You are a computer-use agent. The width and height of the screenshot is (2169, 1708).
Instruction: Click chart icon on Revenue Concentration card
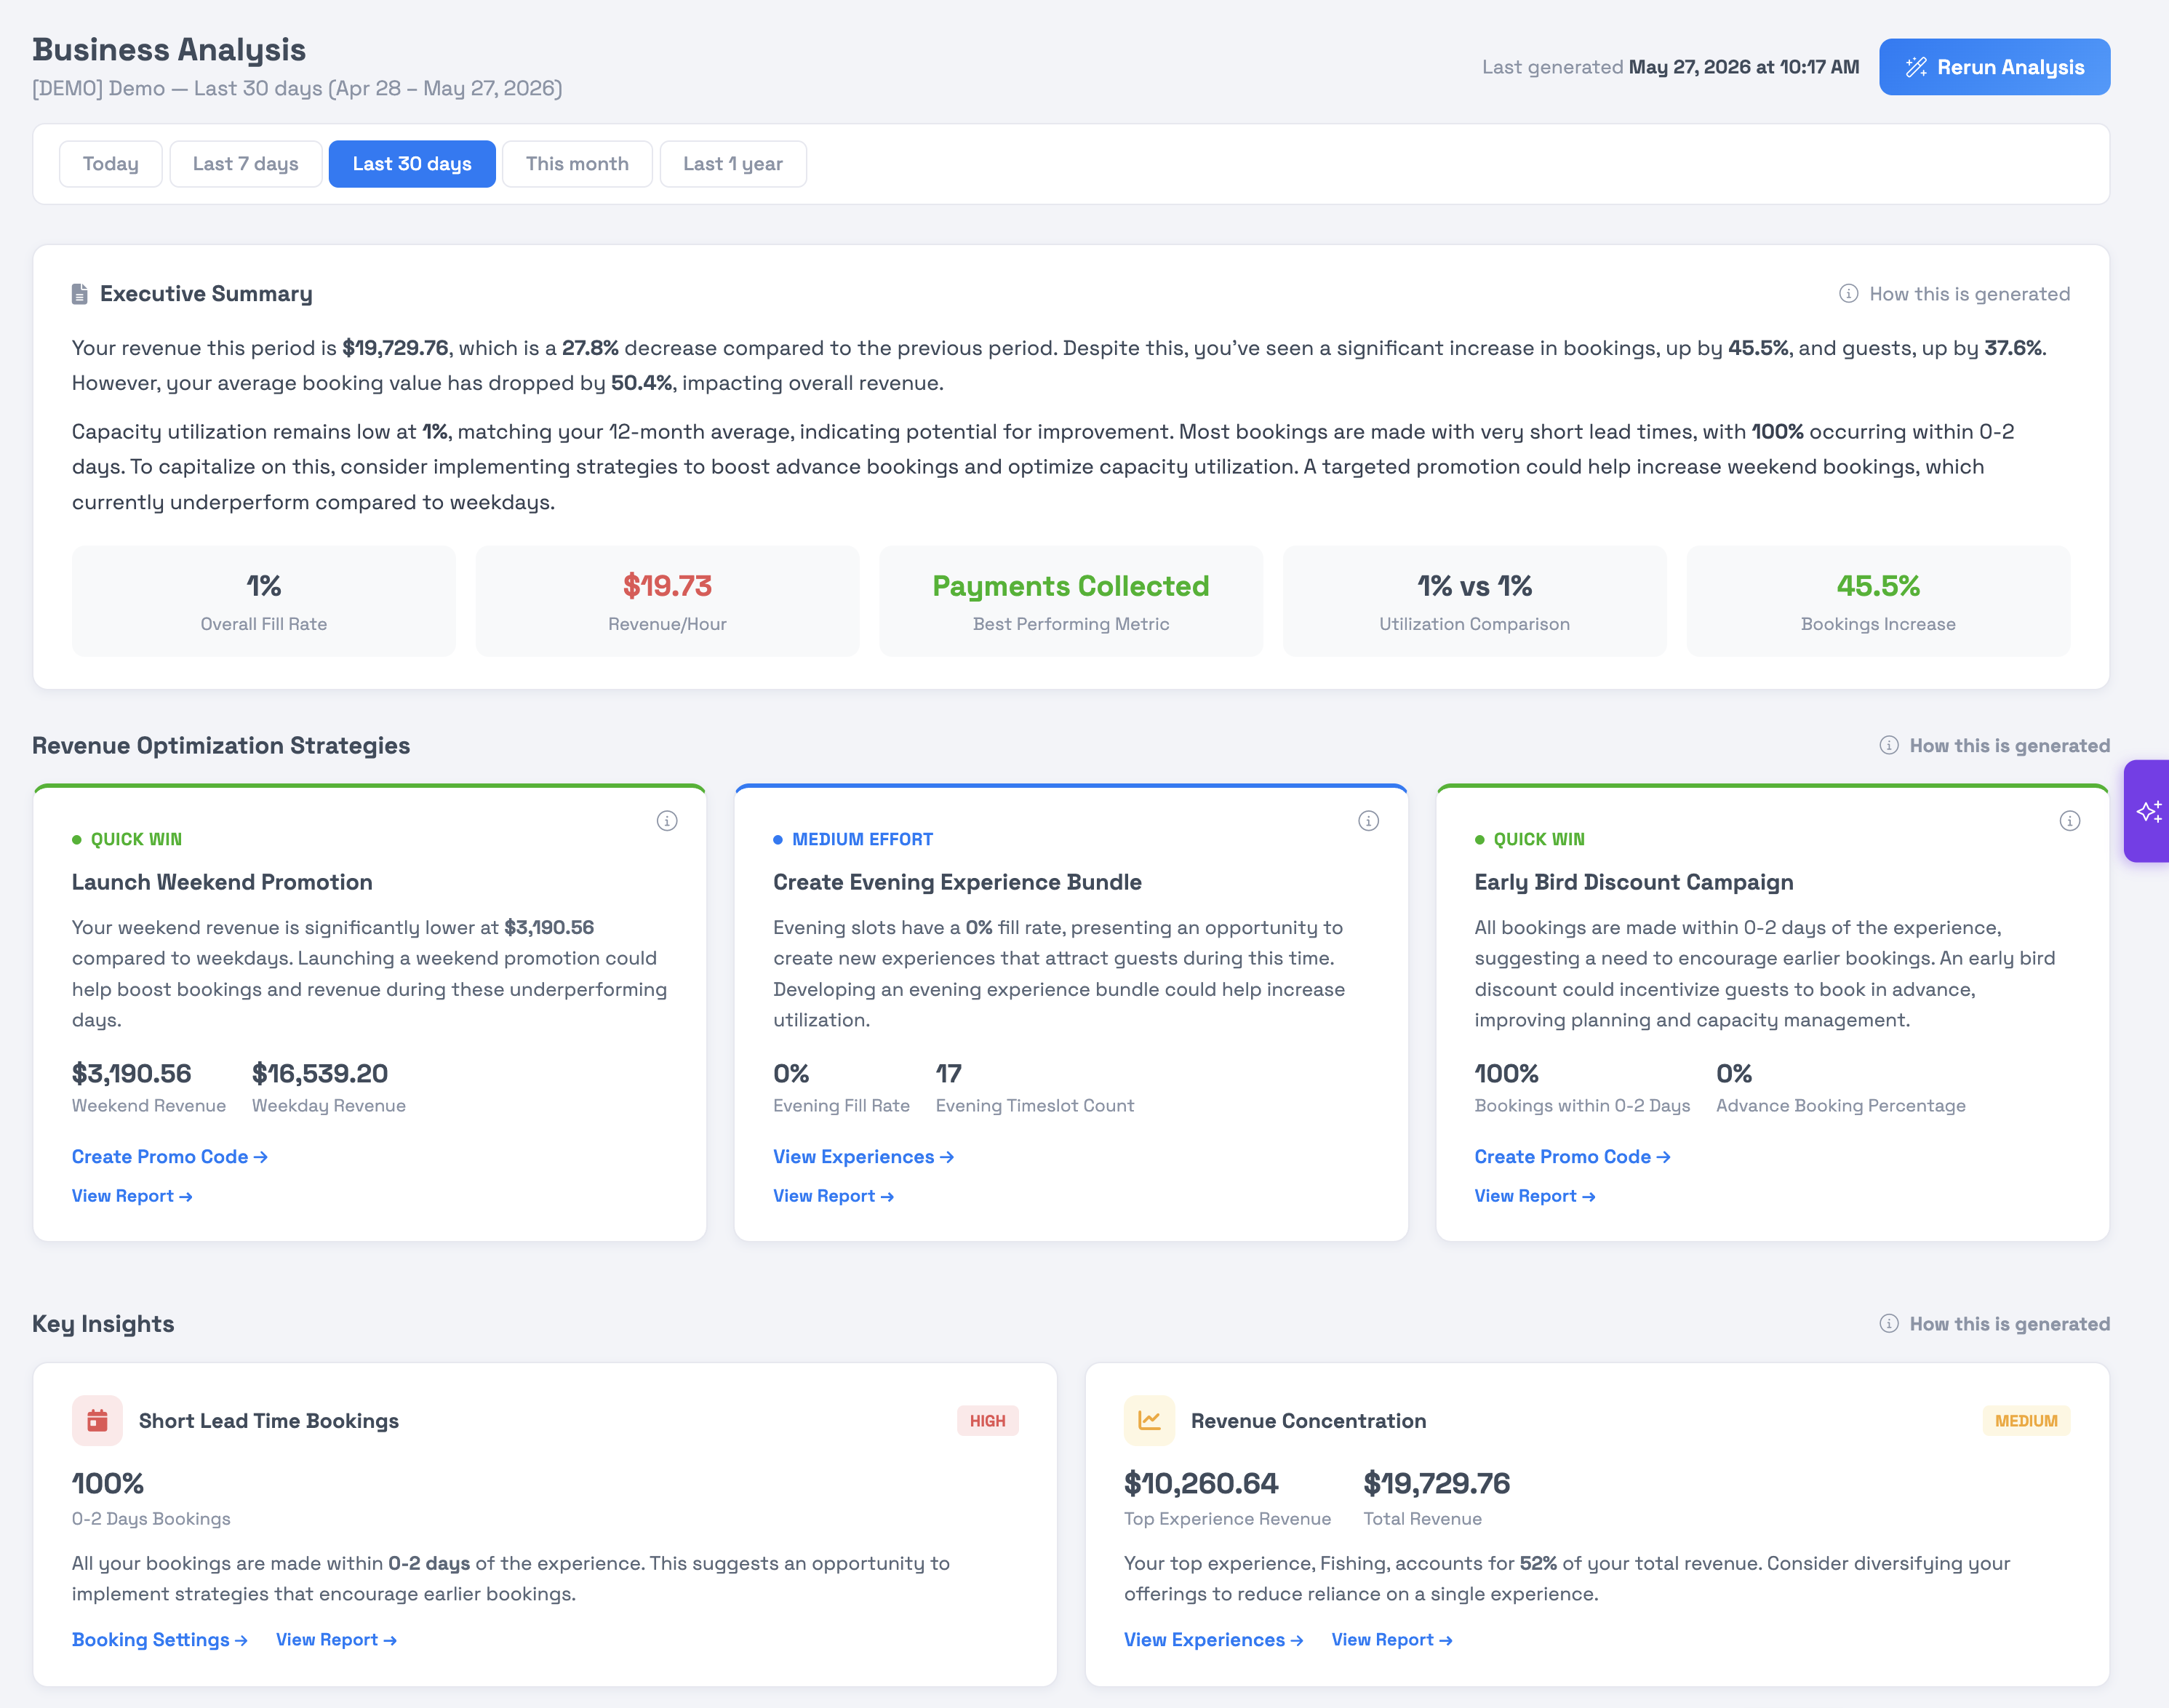(1149, 1421)
